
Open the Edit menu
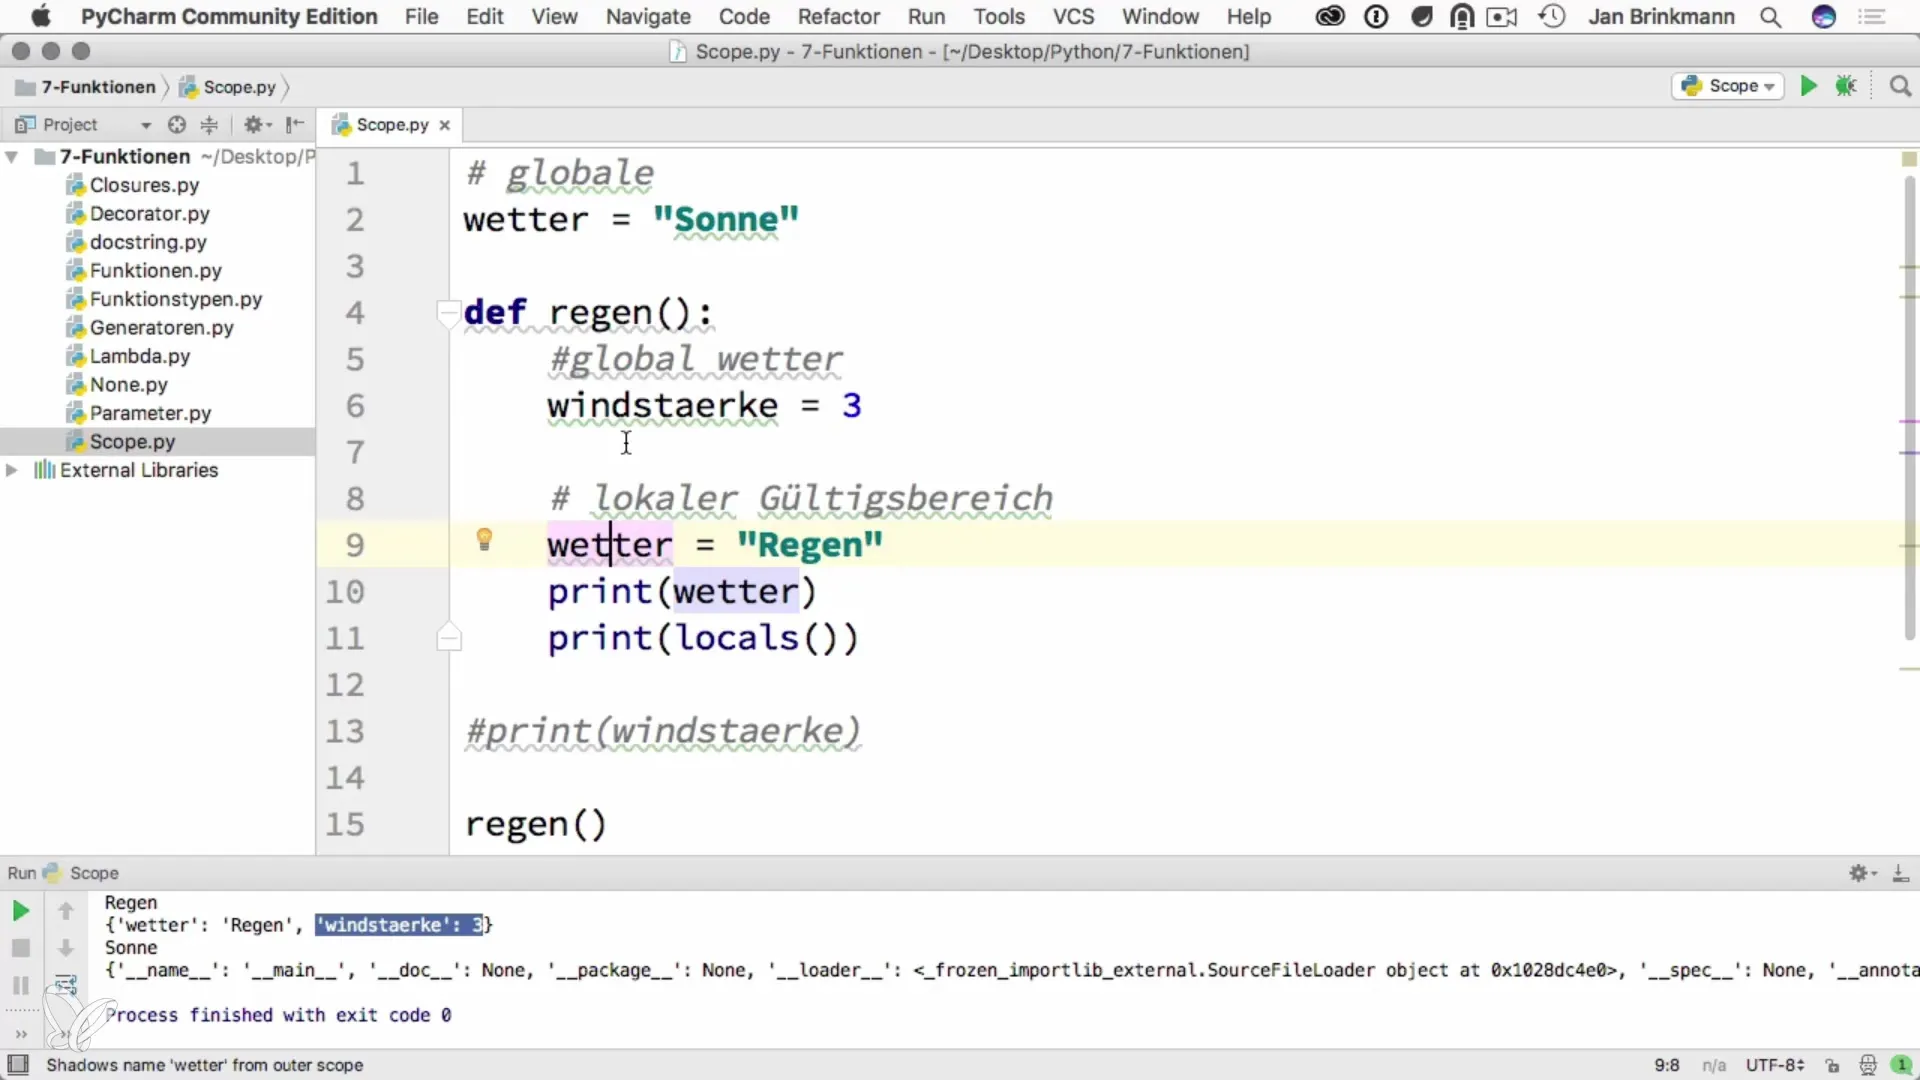pos(484,17)
